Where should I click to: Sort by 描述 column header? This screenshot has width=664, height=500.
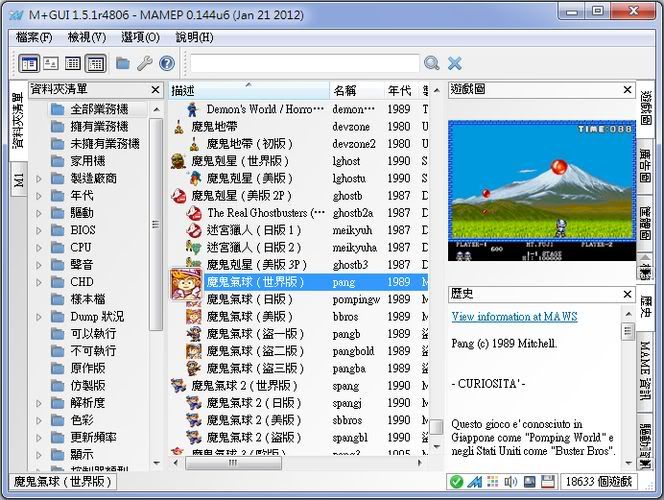pyautogui.click(x=249, y=91)
